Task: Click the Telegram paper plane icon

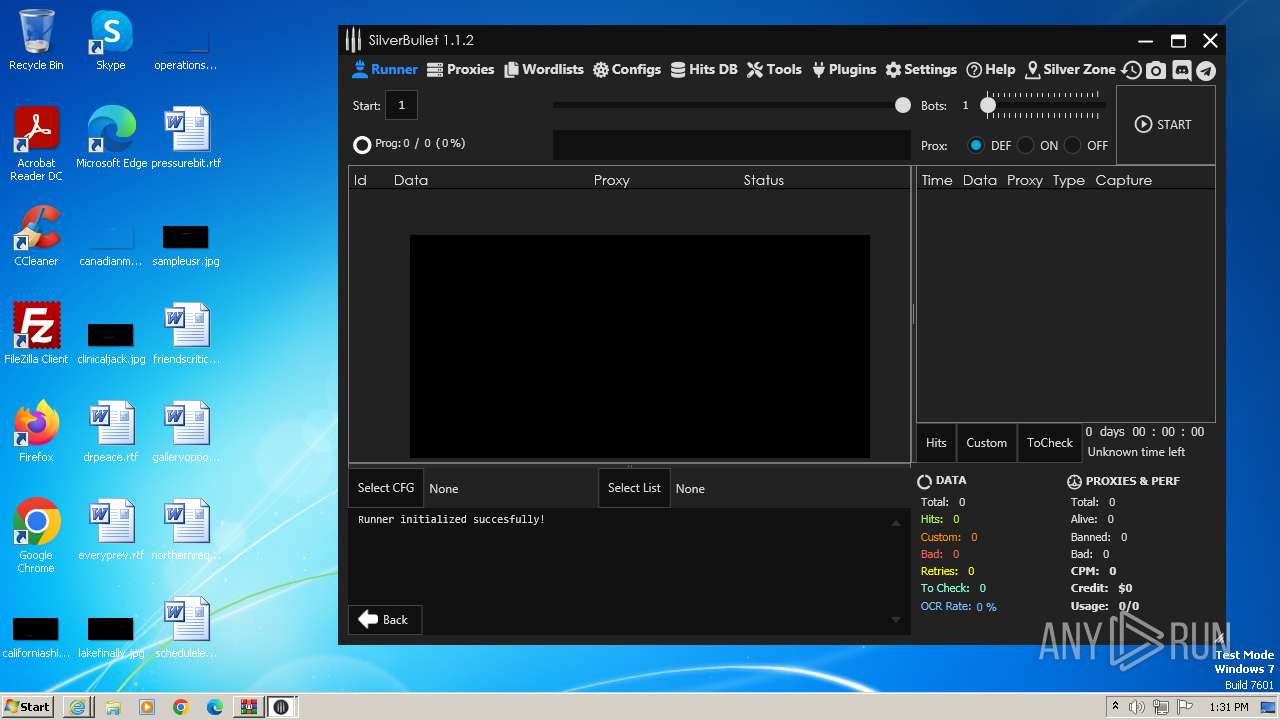Action: 1206,70
